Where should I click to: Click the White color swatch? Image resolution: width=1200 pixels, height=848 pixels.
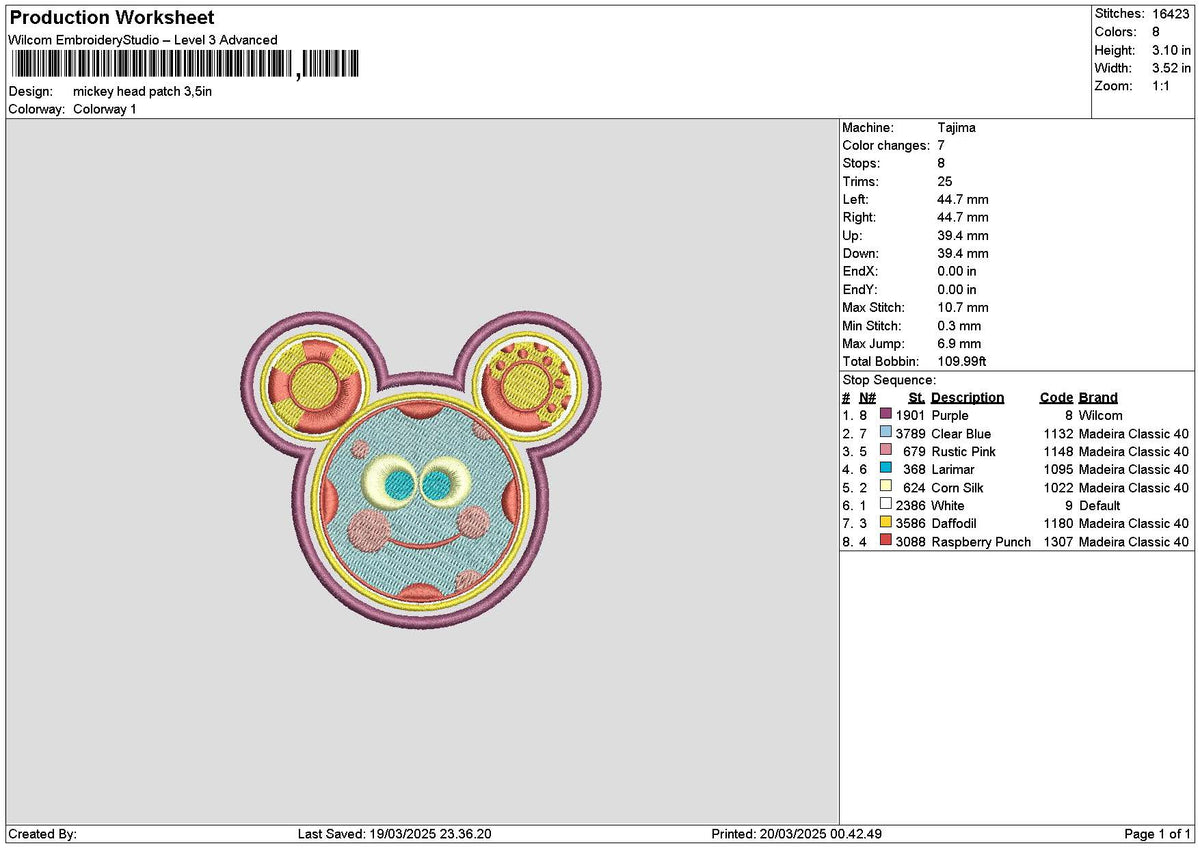click(885, 505)
